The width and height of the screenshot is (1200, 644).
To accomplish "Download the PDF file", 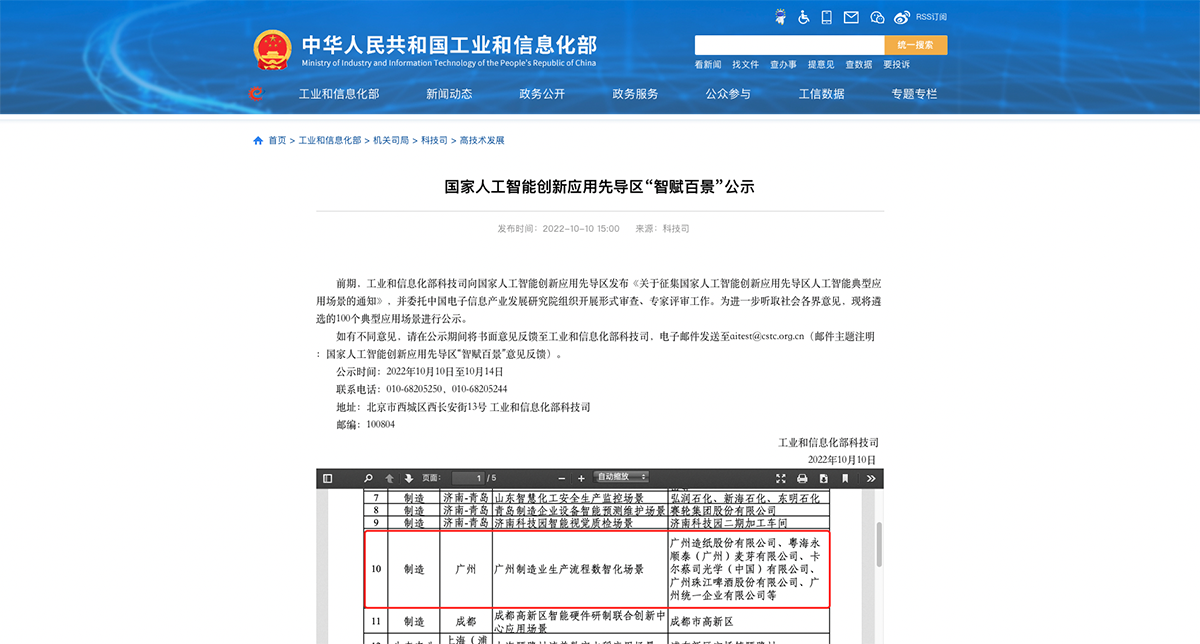I will pos(823,478).
